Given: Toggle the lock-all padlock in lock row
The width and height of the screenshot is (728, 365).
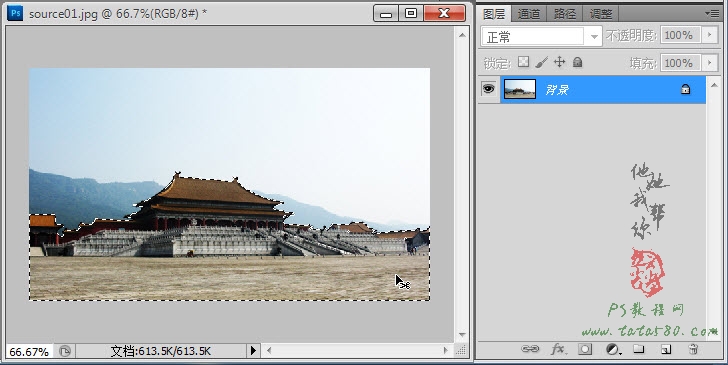Looking at the screenshot, I should (x=577, y=62).
